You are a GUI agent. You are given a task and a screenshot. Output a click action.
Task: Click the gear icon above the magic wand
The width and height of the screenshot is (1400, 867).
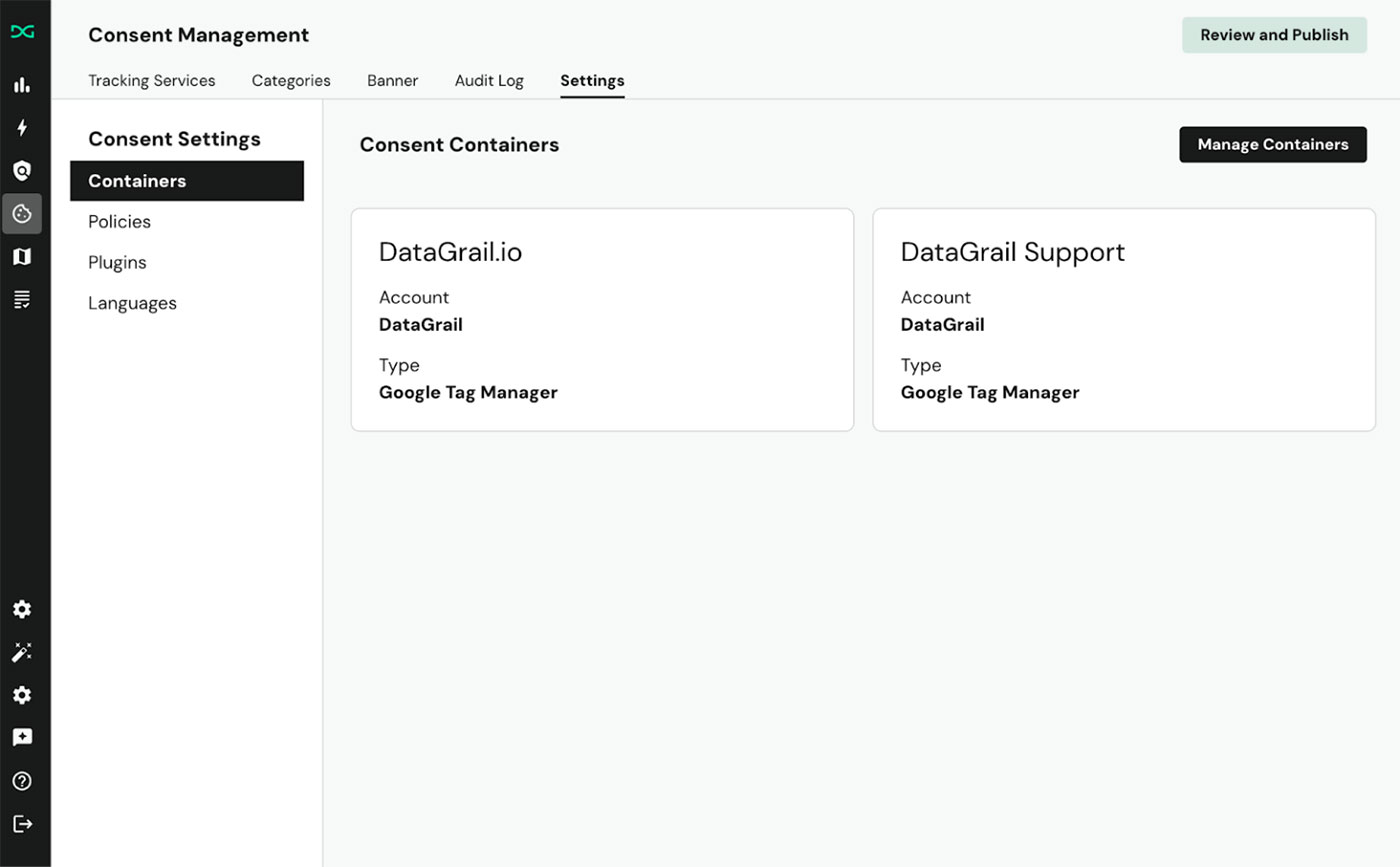(x=22, y=609)
